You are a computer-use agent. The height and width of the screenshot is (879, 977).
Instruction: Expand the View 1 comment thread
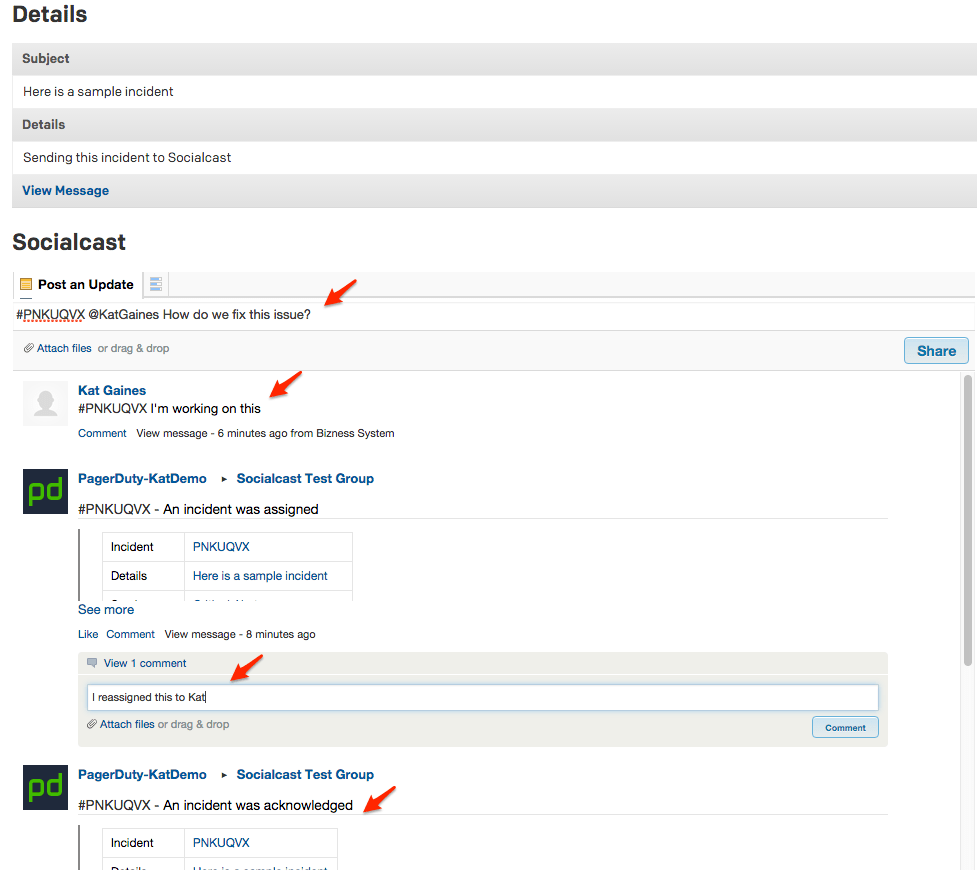(x=144, y=663)
